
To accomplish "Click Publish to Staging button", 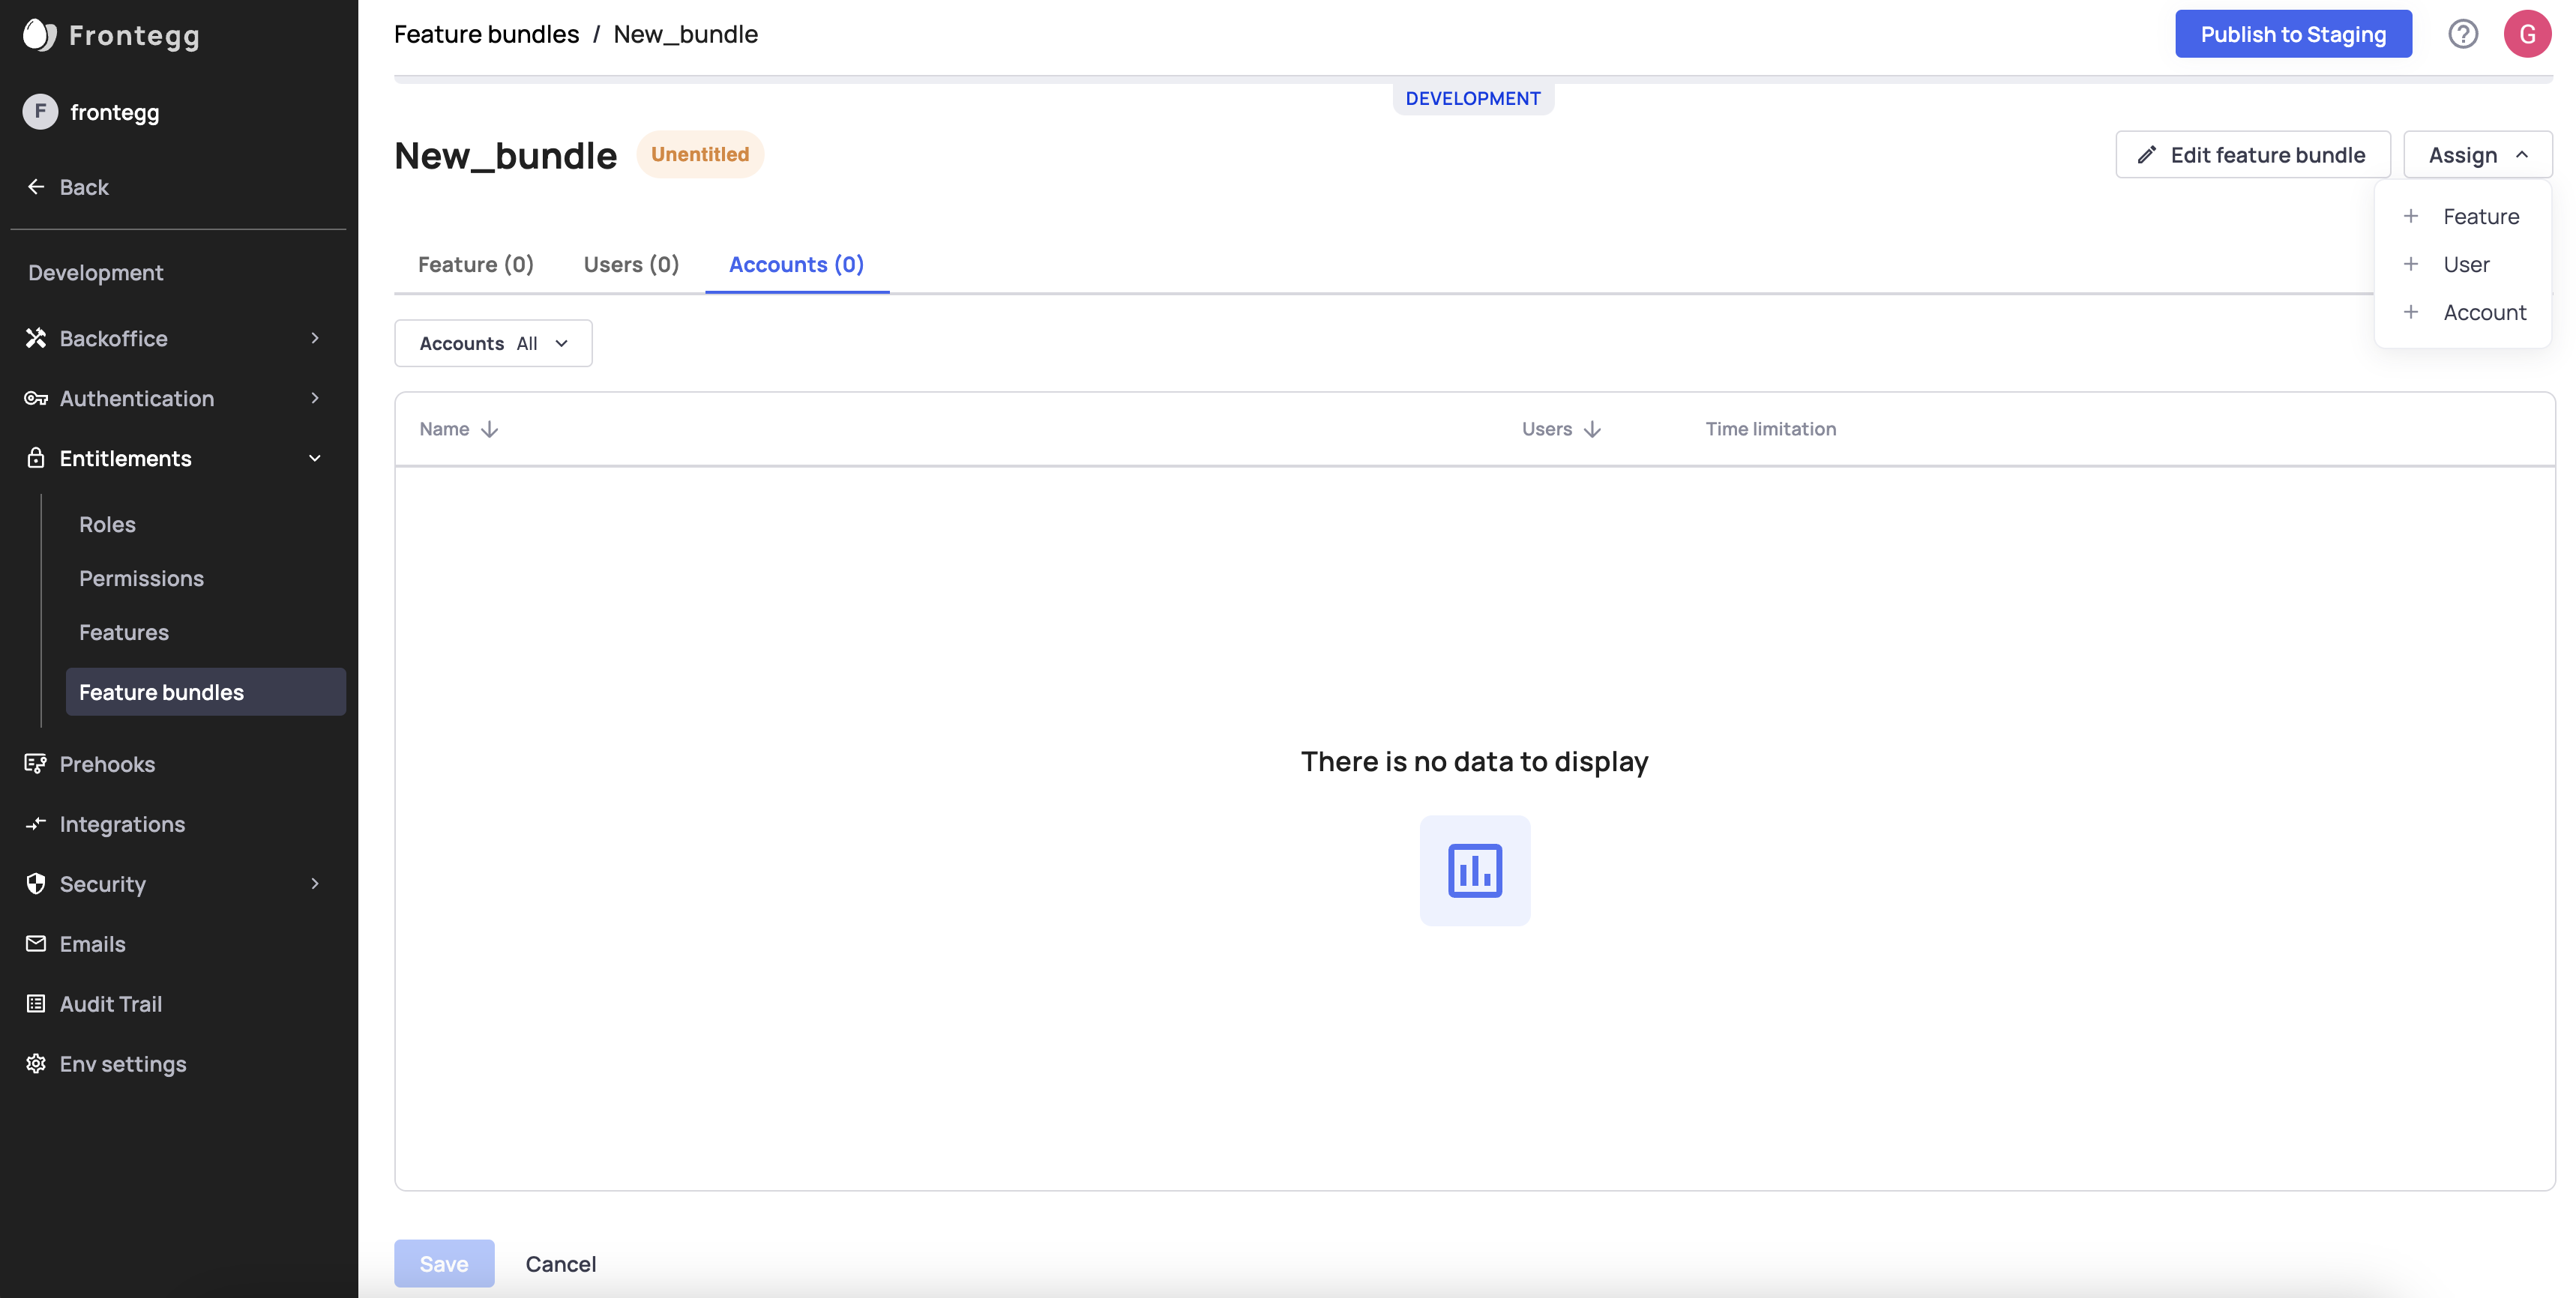I will pyautogui.click(x=2292, y=34).
